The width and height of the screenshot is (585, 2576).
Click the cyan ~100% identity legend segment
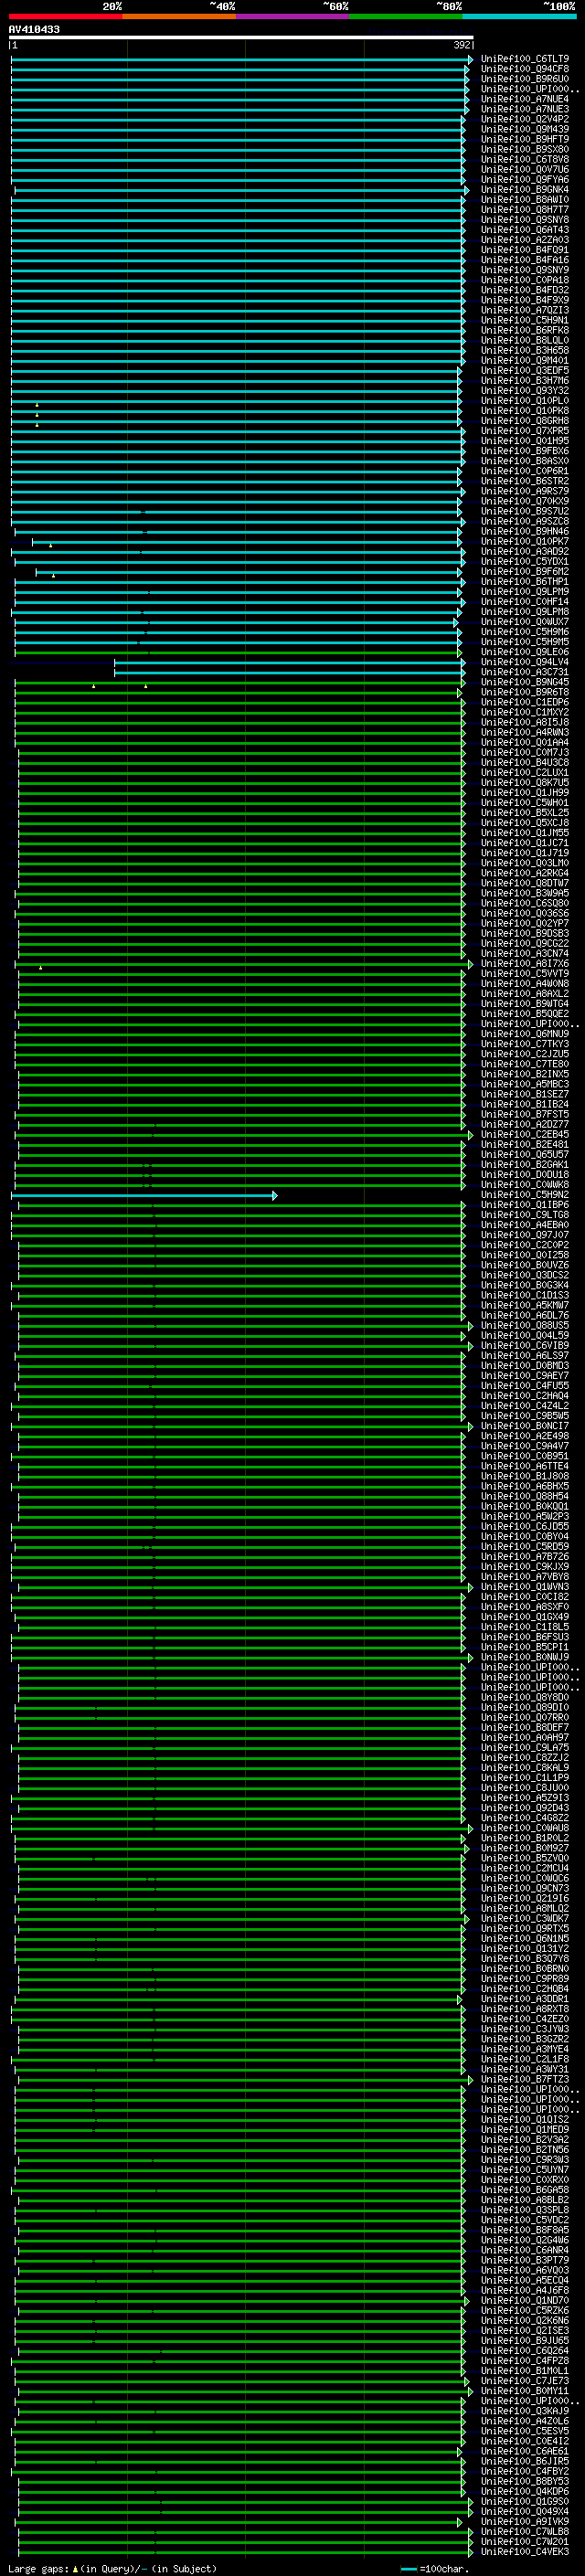pyautogui.click(x=520, y=16)
